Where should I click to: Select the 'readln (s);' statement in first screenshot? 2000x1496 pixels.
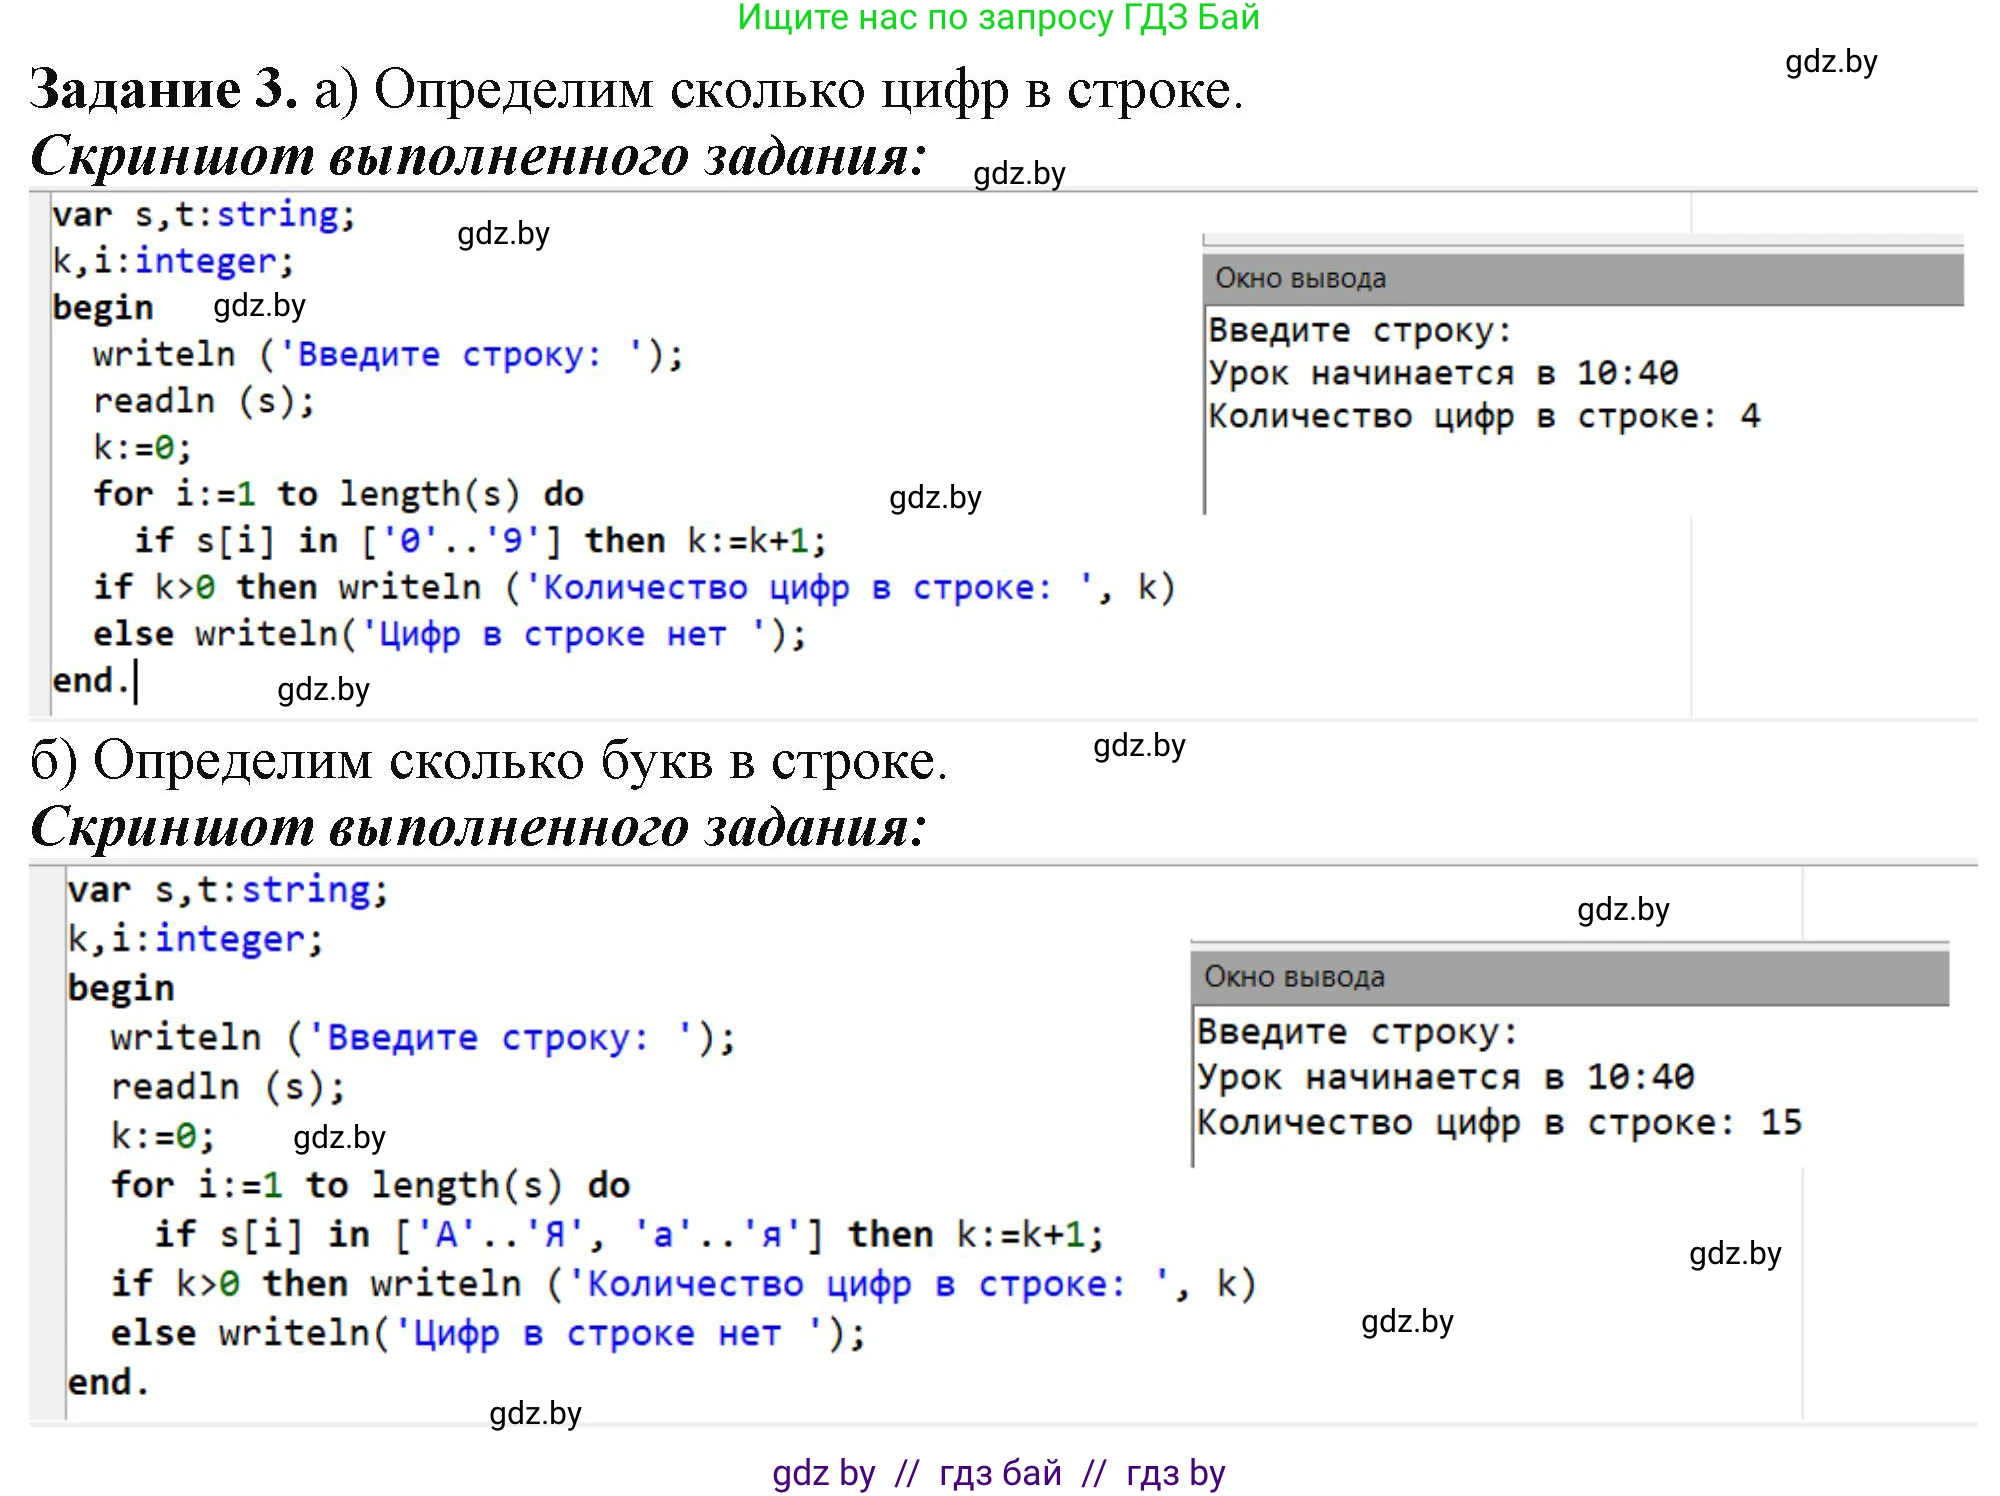(x=200, y=400)
